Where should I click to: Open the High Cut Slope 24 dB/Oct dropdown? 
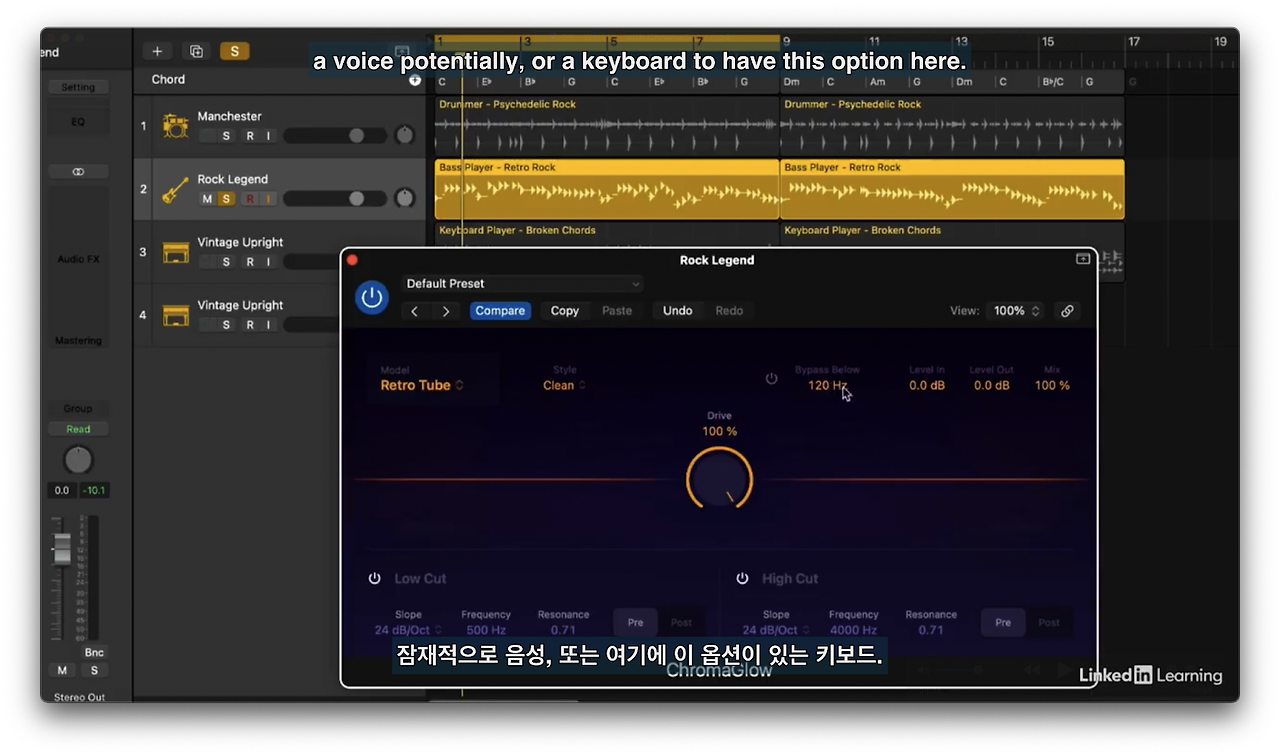[x=776, y=631]
